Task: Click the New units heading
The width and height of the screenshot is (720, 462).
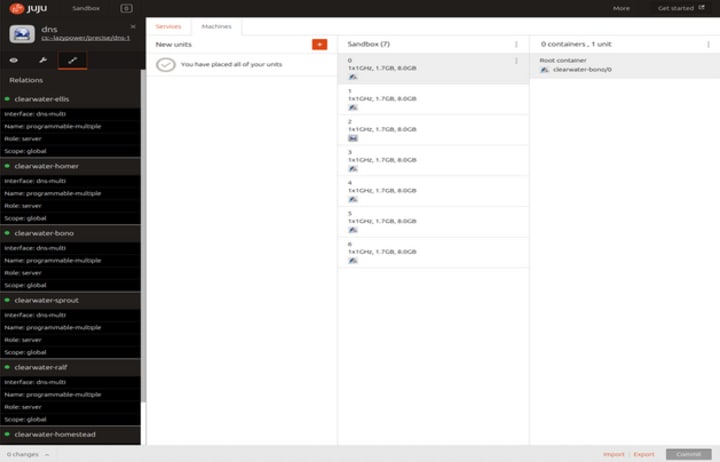Action: (x=174, y=45)
